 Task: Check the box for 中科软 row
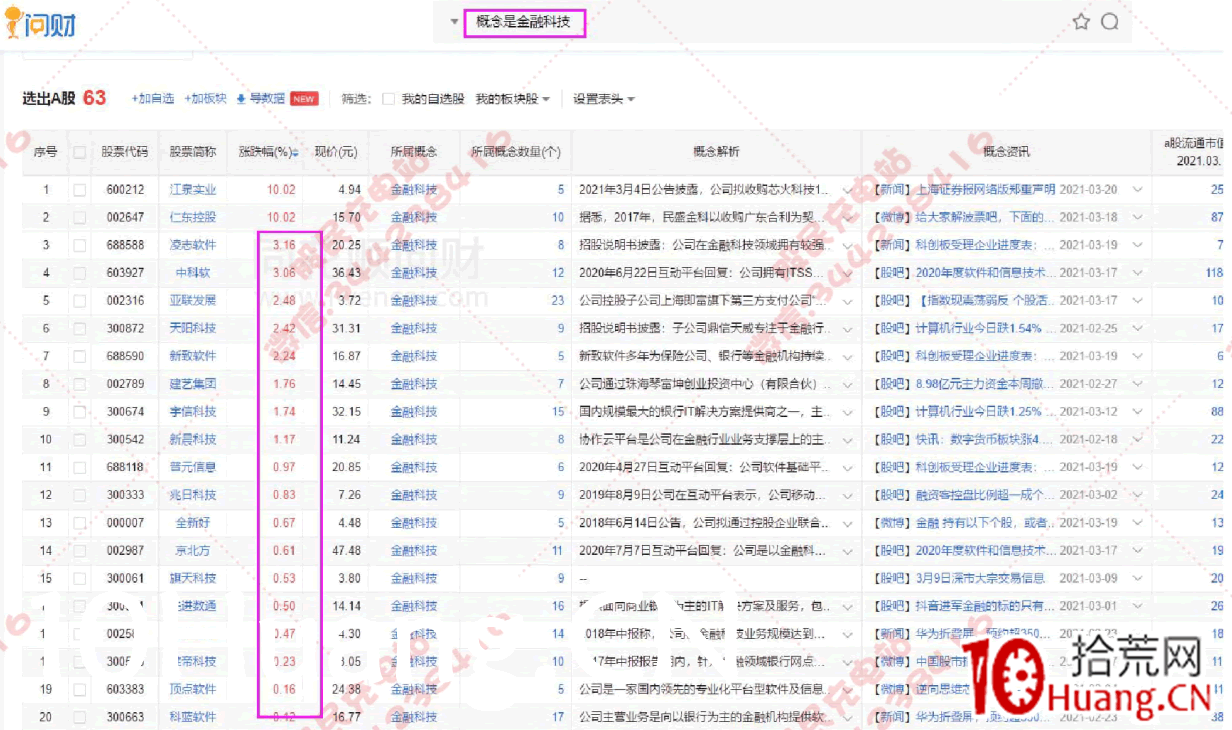pos(79,273)
